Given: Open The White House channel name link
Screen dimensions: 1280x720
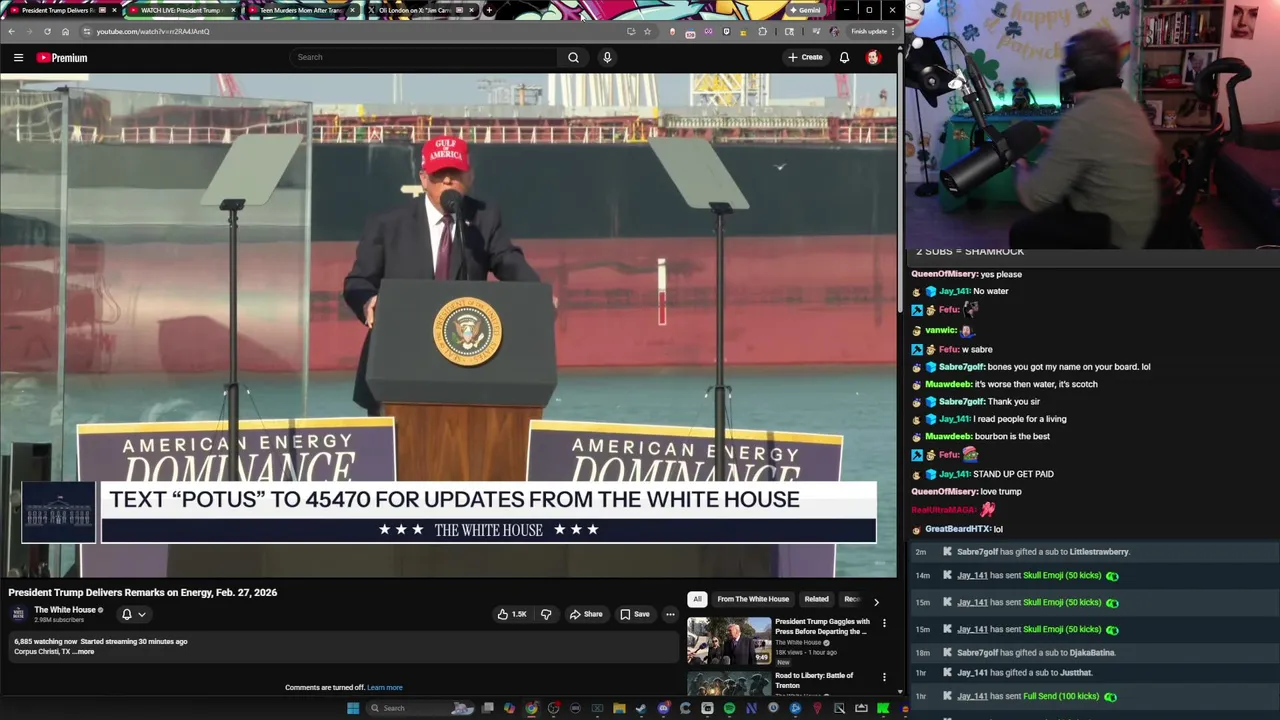Looking at the screenshot, I should point(65,610).
